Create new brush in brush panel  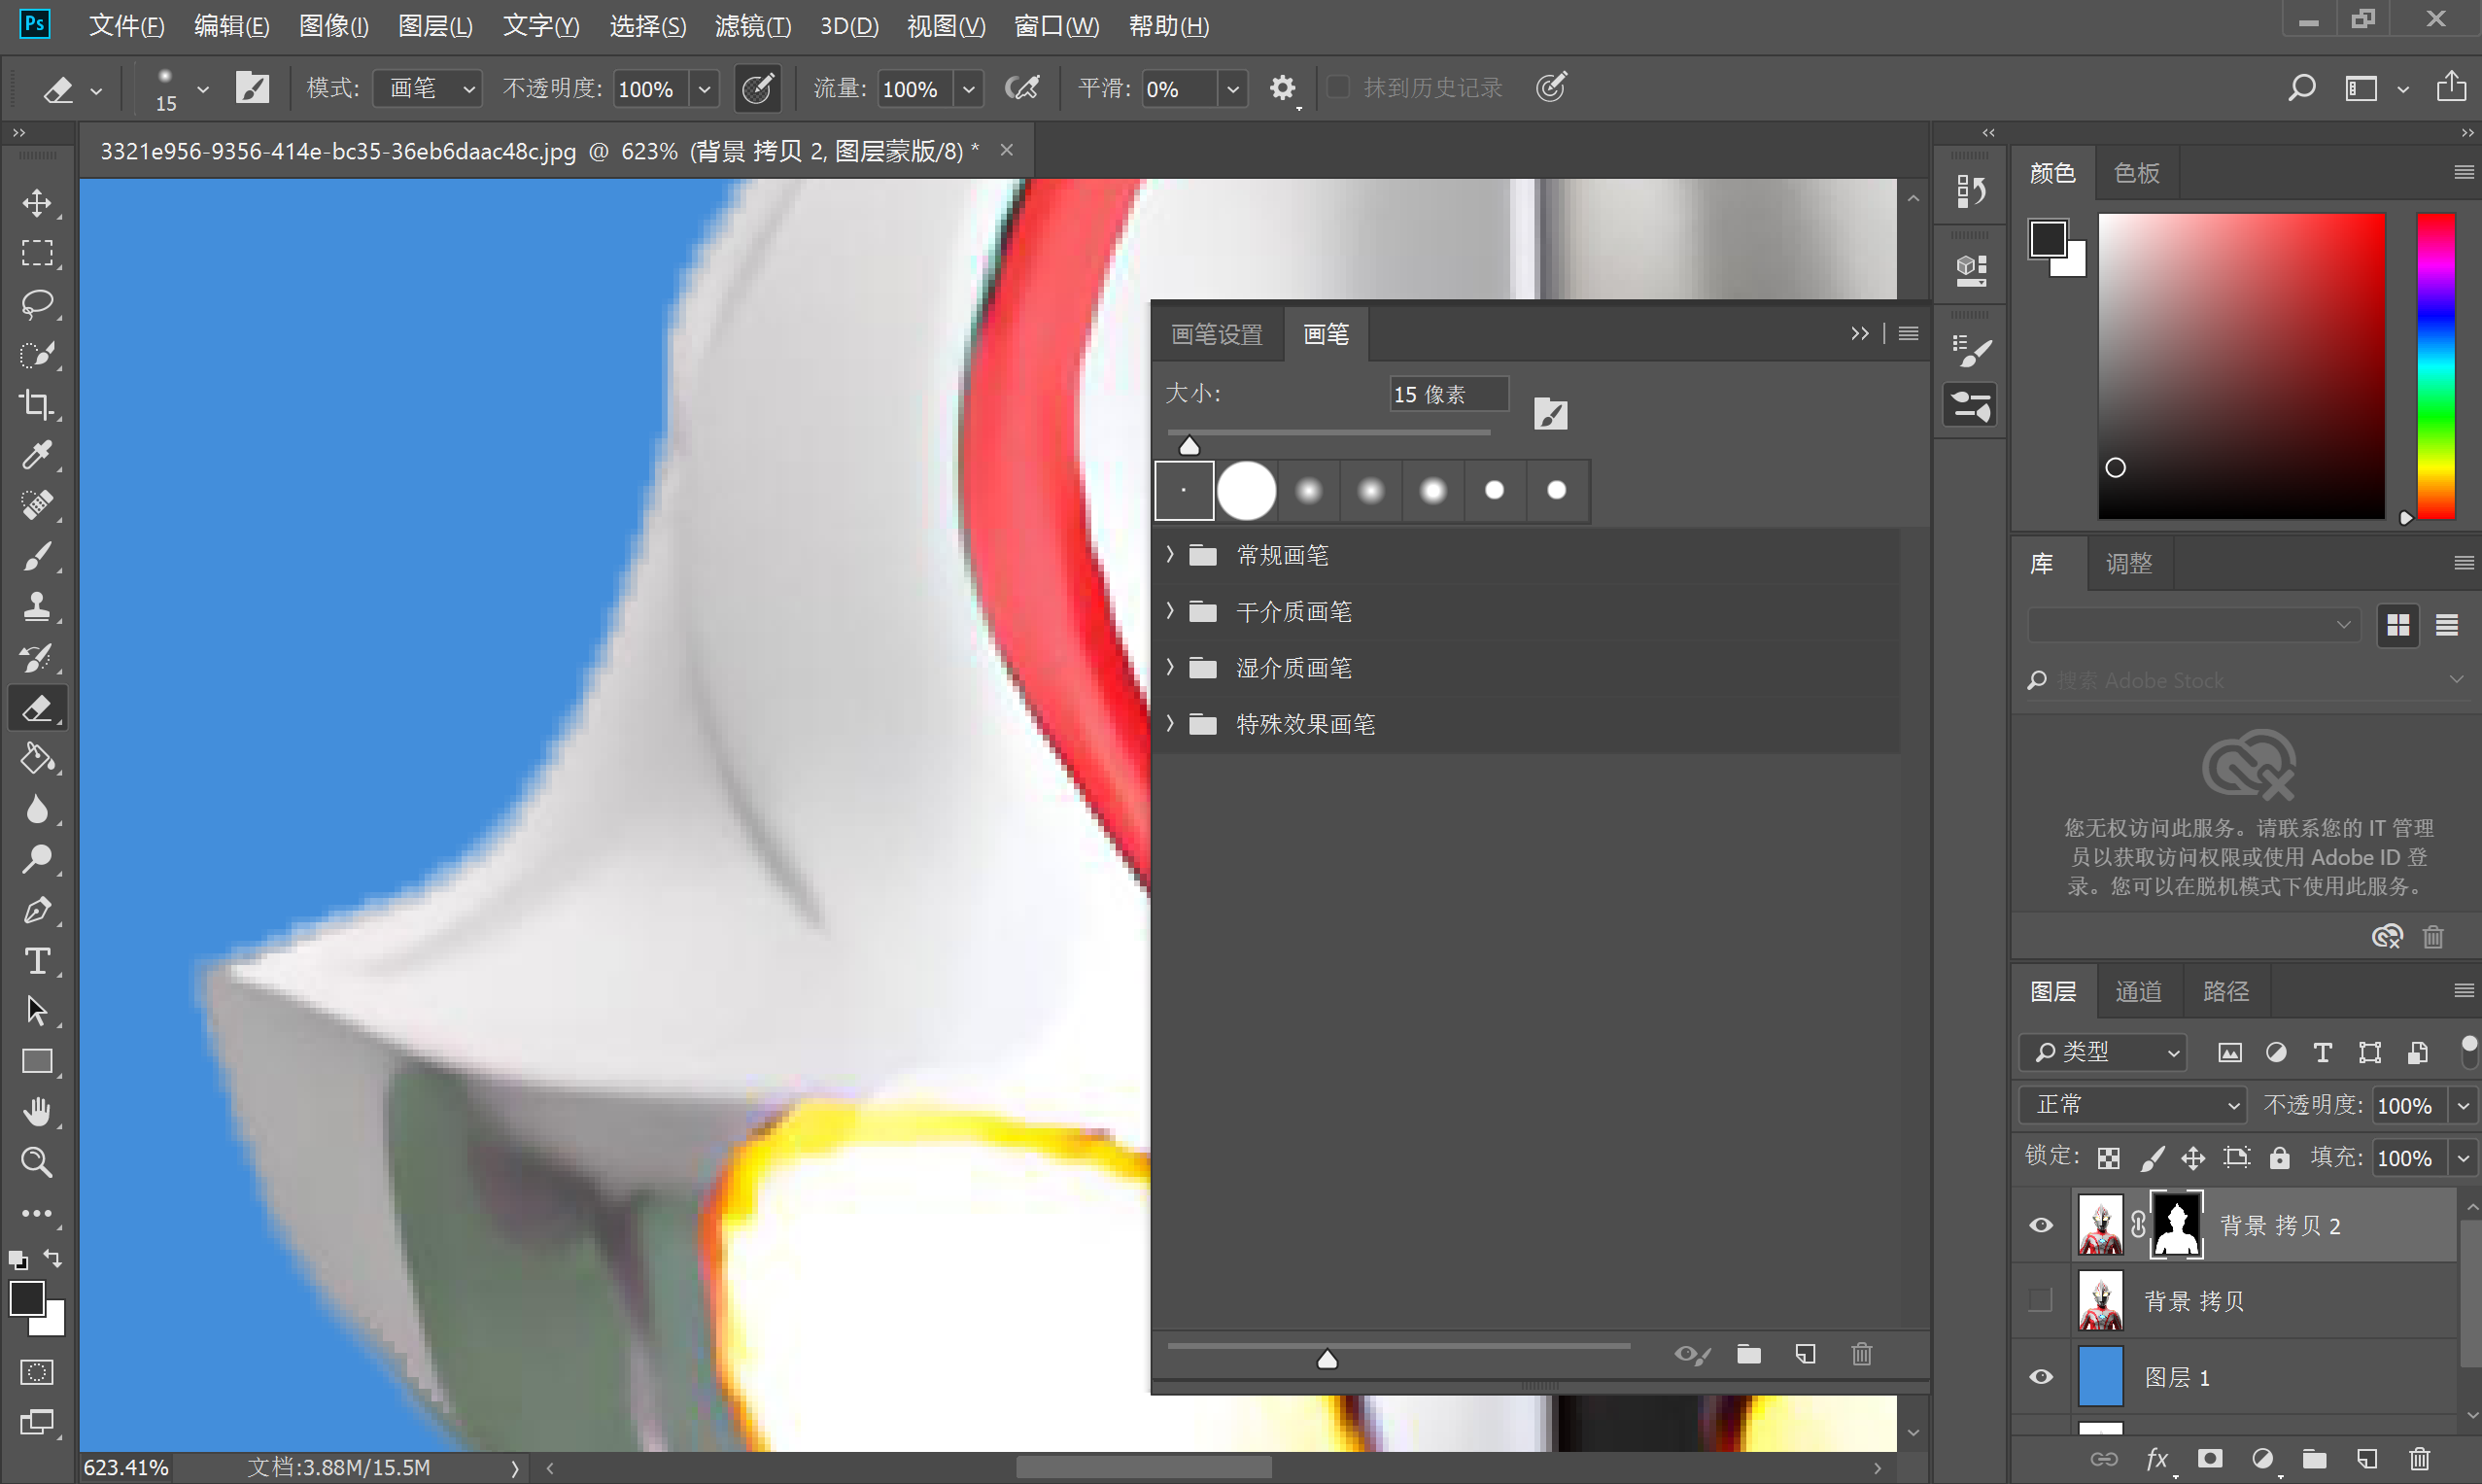pos(1805,1354)
